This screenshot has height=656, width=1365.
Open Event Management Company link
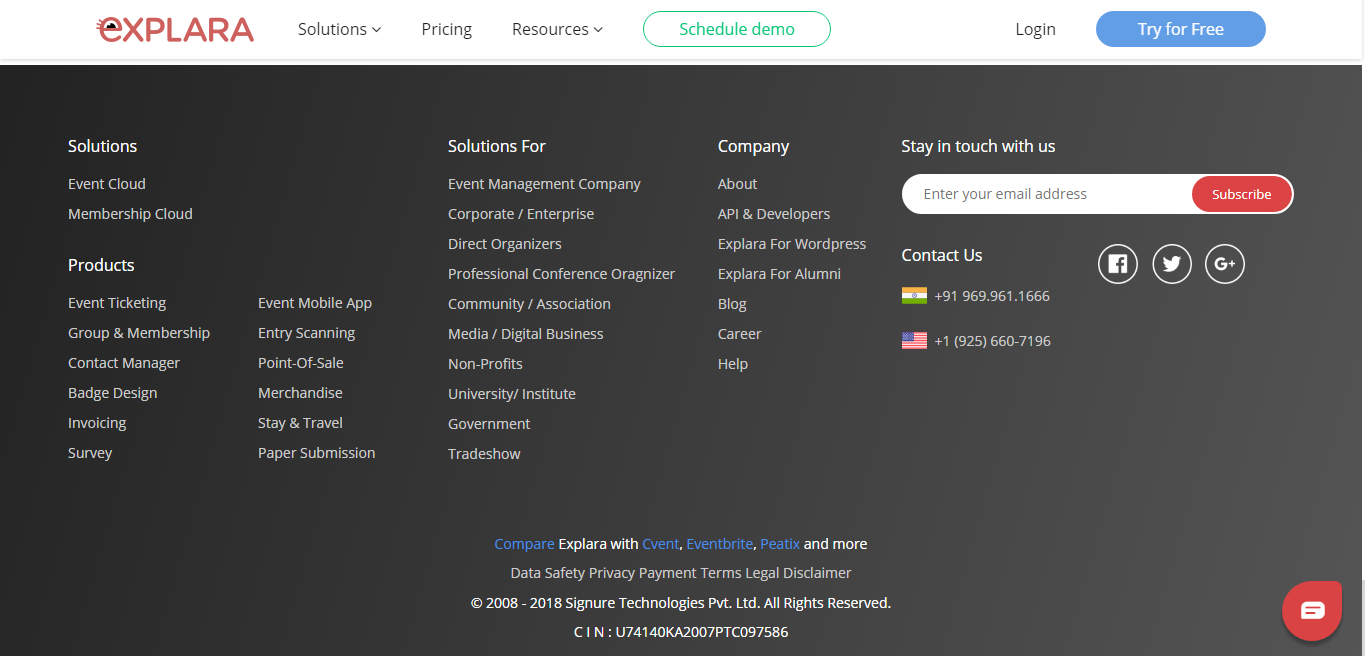(544, 184)
